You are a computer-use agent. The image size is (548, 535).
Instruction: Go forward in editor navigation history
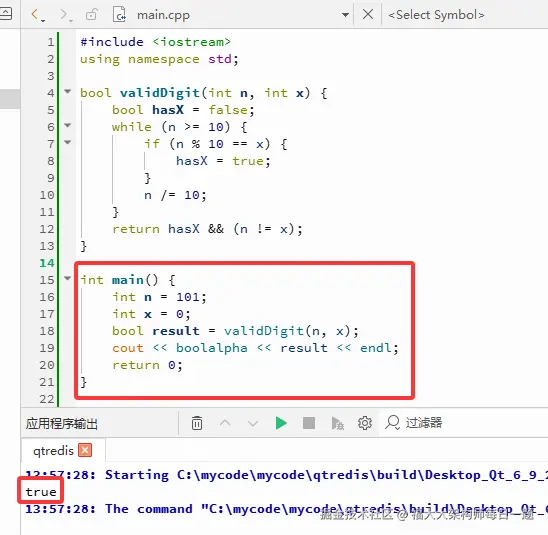[x=63, y=15]
